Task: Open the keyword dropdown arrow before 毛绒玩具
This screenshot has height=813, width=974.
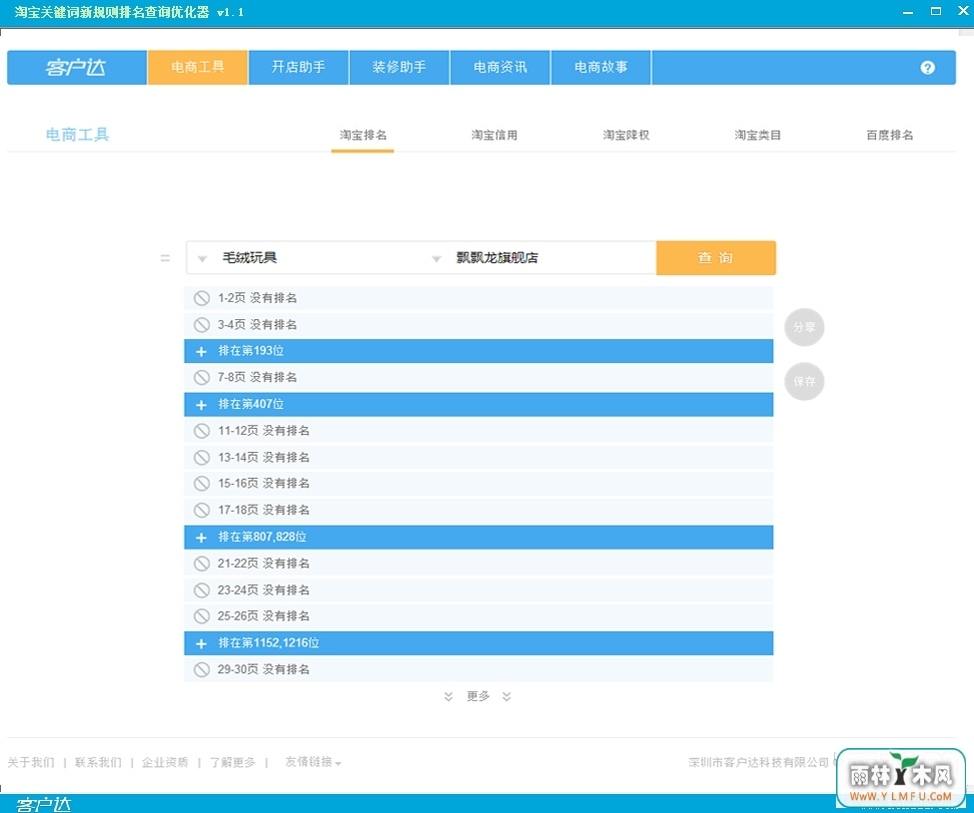Action: (x=202, y=259)
